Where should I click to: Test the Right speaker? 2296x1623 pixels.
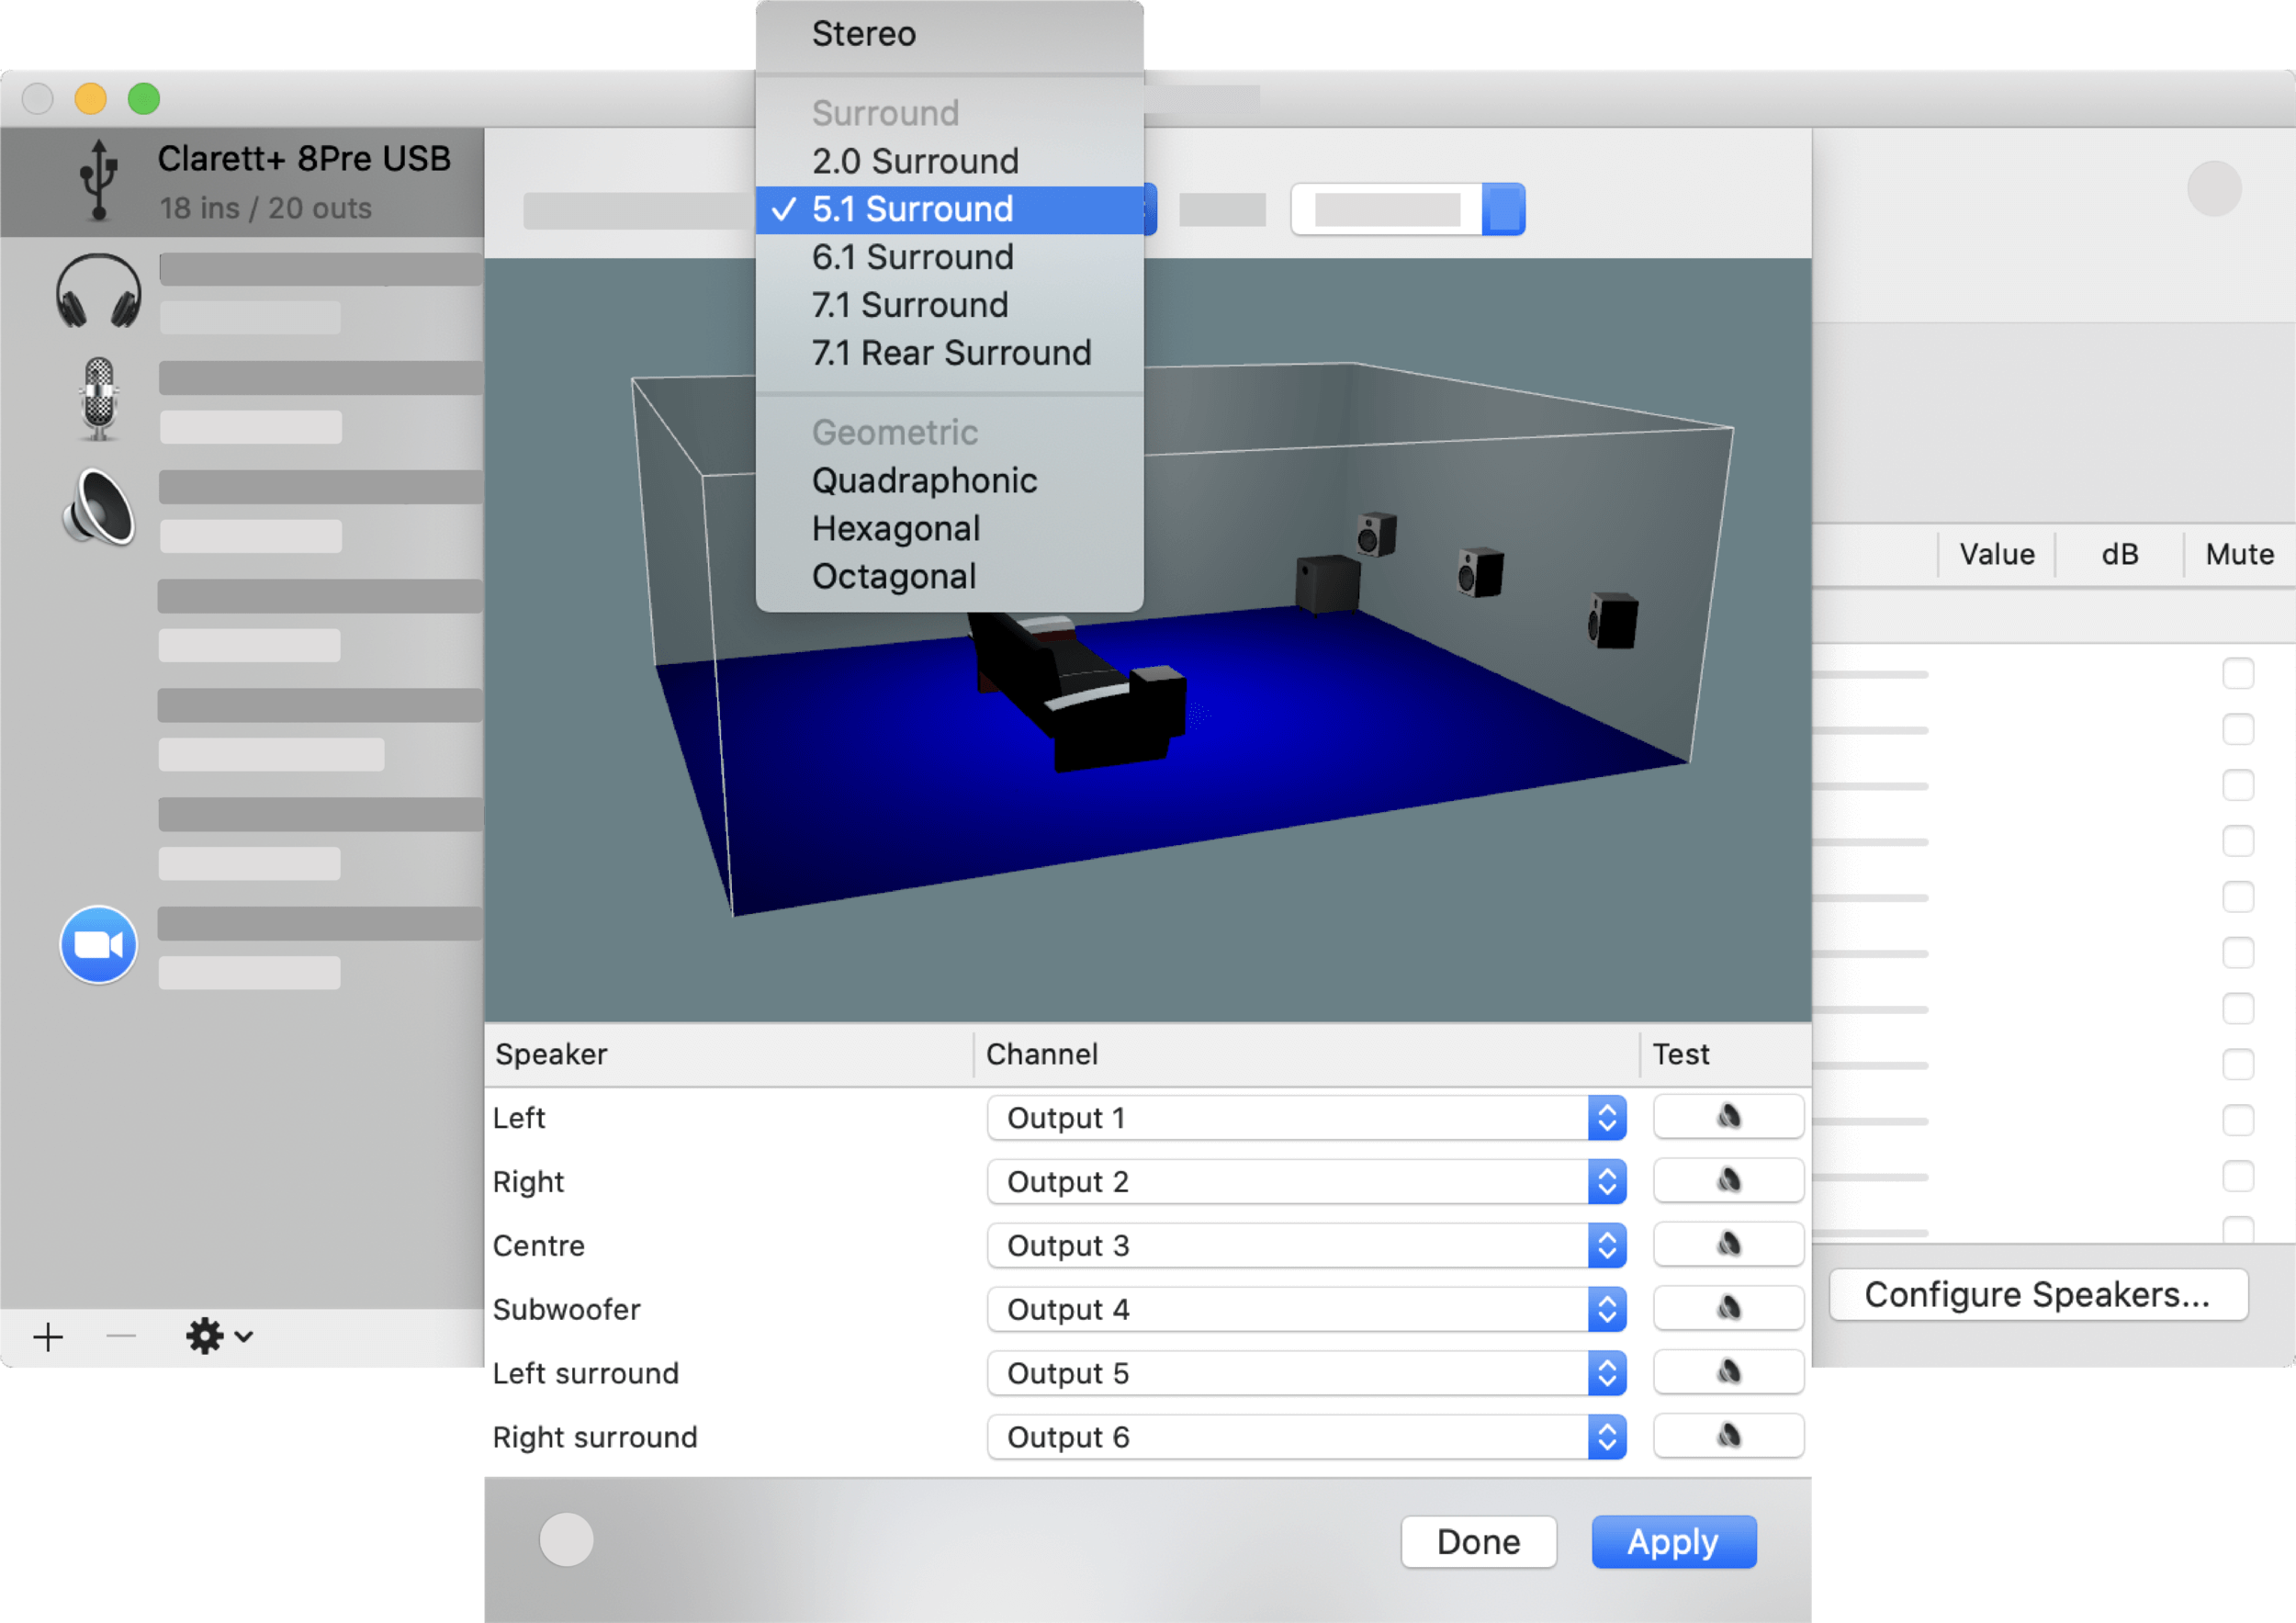pyautogui.click(x=1728, y=1181)
